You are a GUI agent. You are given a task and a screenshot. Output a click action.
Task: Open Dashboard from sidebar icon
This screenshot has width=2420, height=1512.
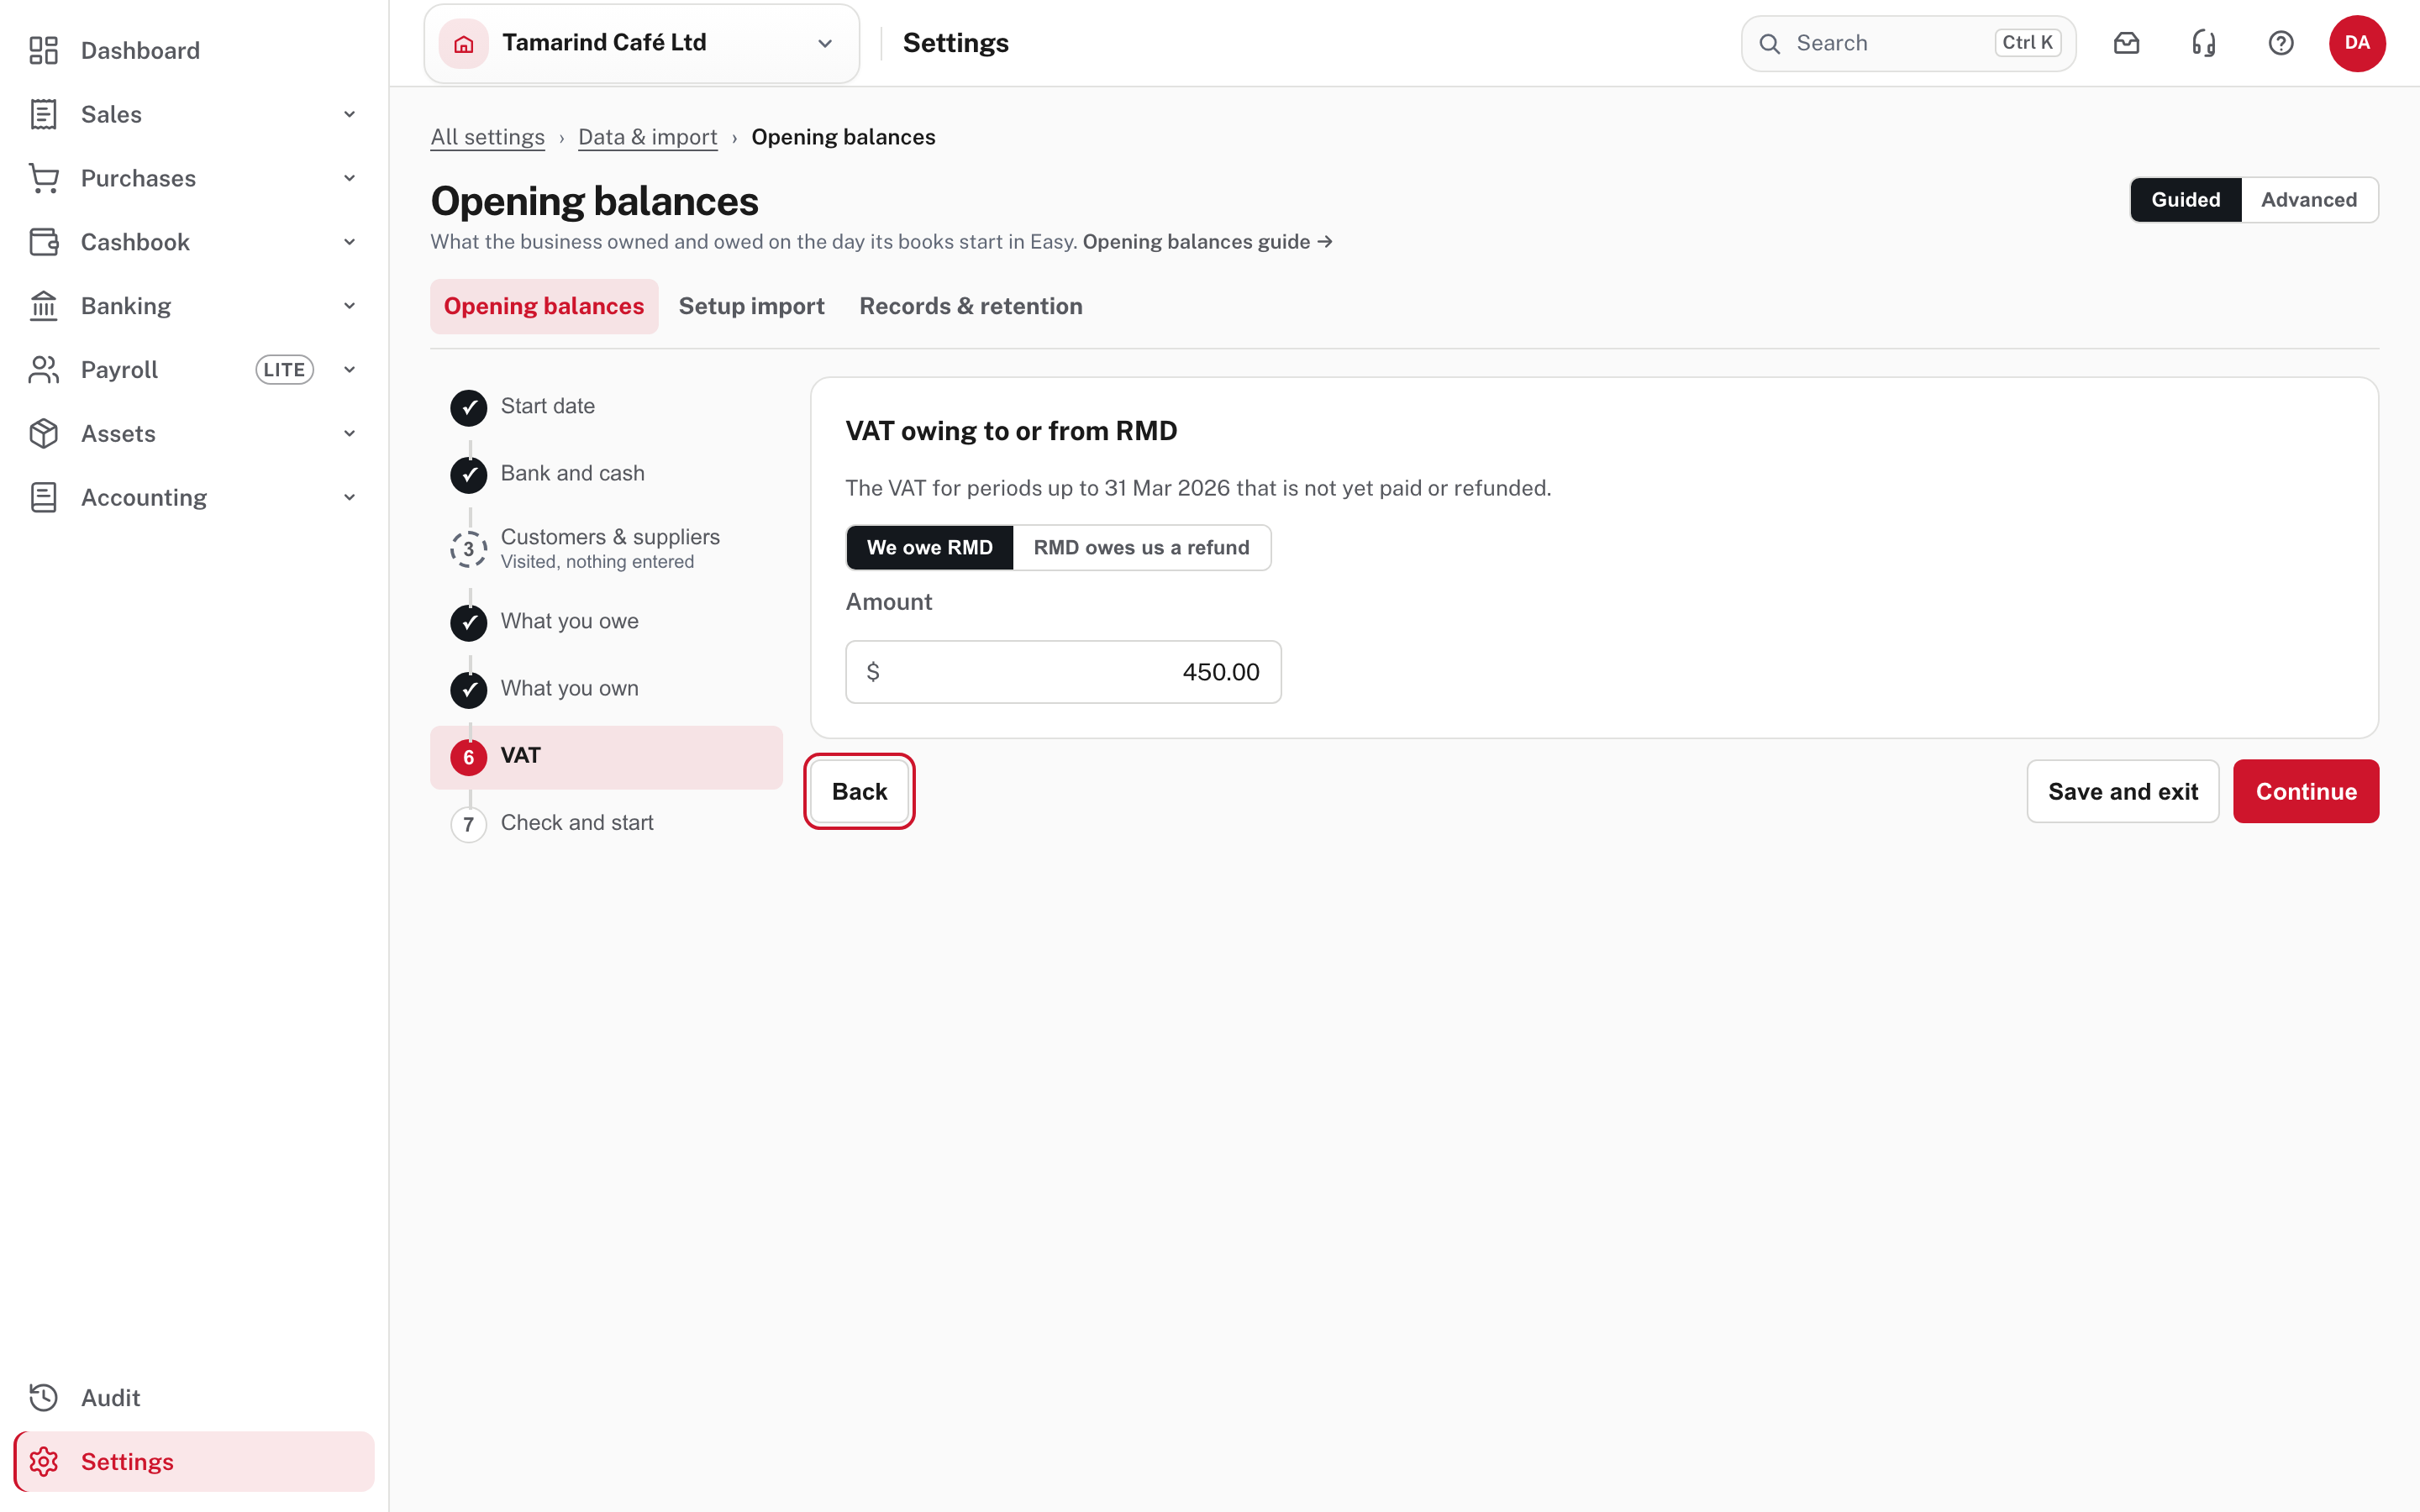pos(43,50)
